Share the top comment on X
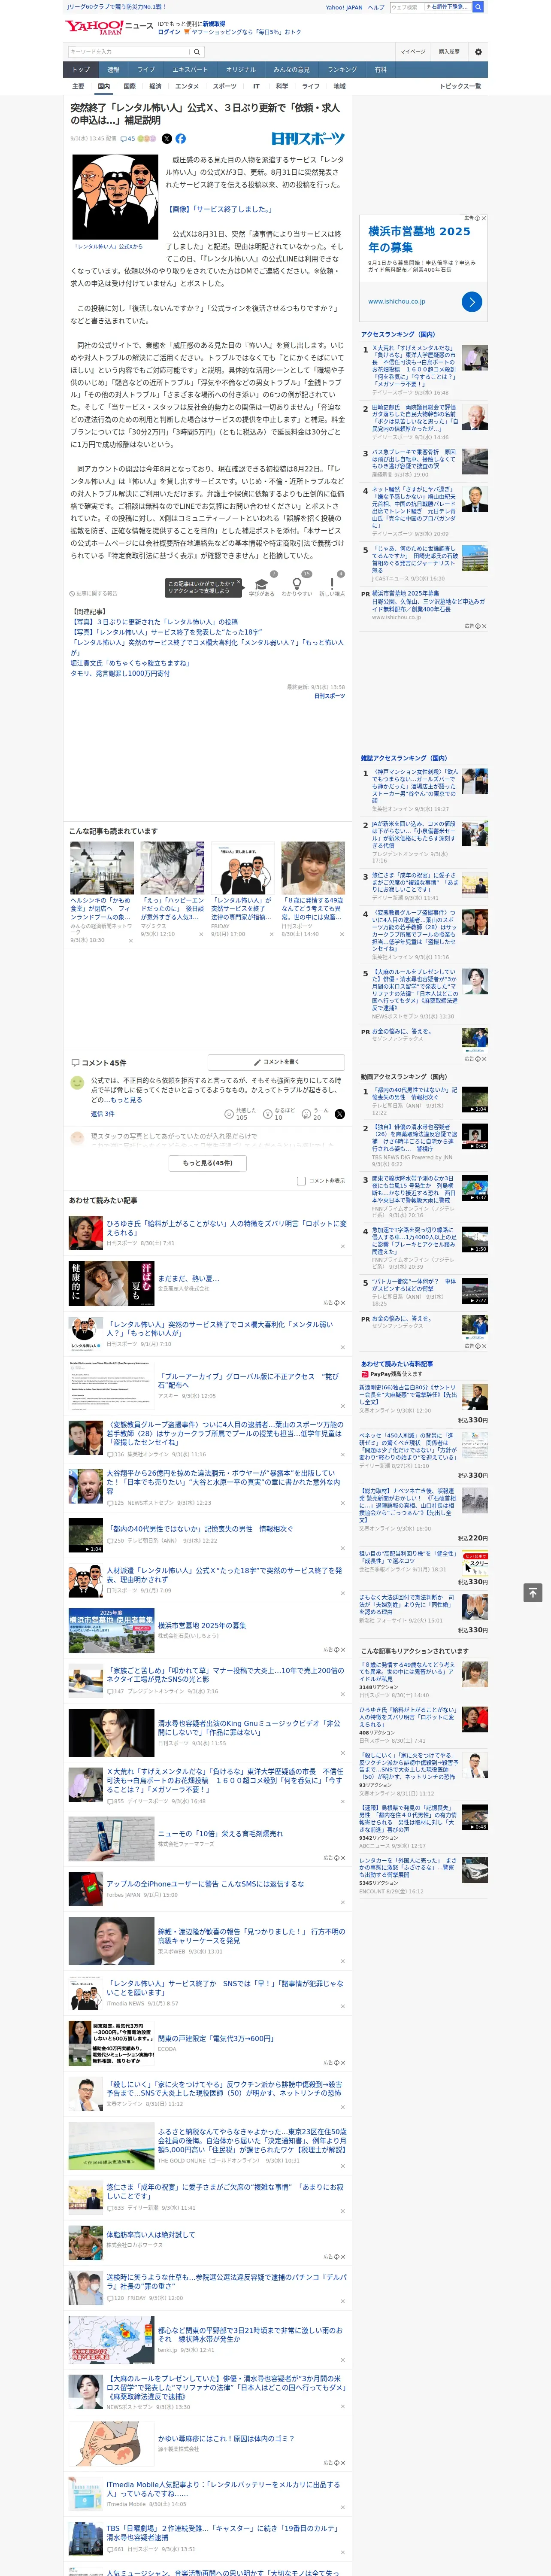Viewport: 551px width, 2576px height. click(x=340, y=1114)
